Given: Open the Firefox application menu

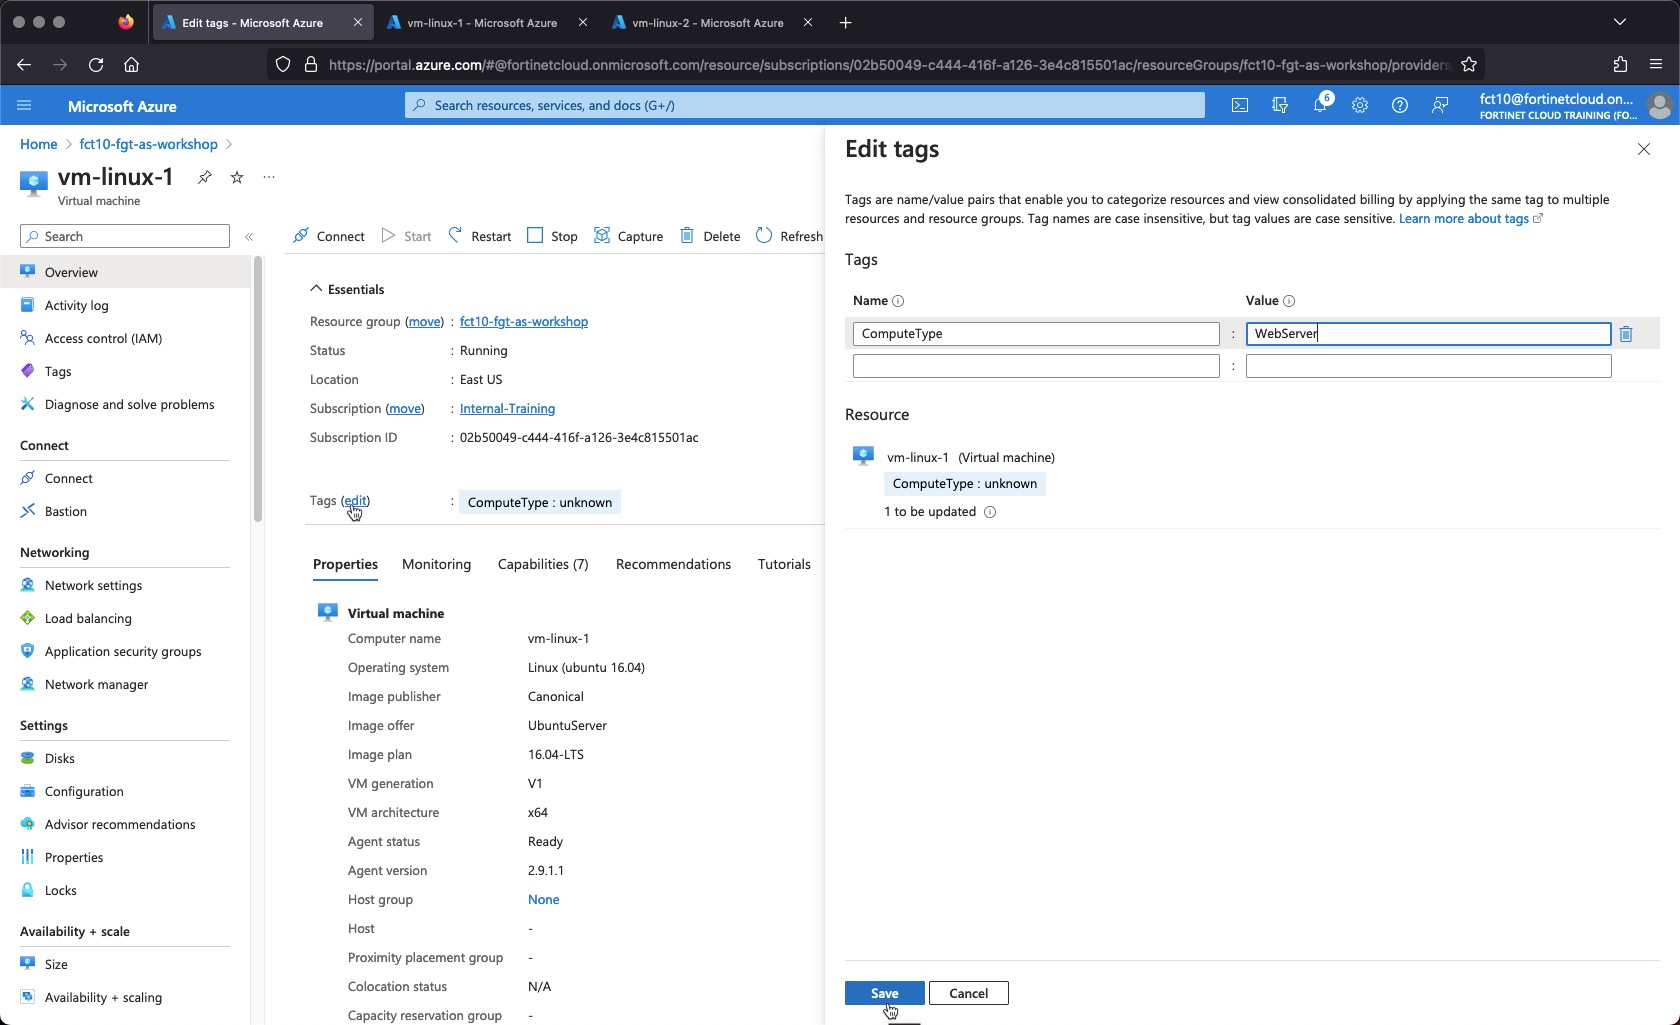Looking at the screenshot, I should [x=1656, y=64].
